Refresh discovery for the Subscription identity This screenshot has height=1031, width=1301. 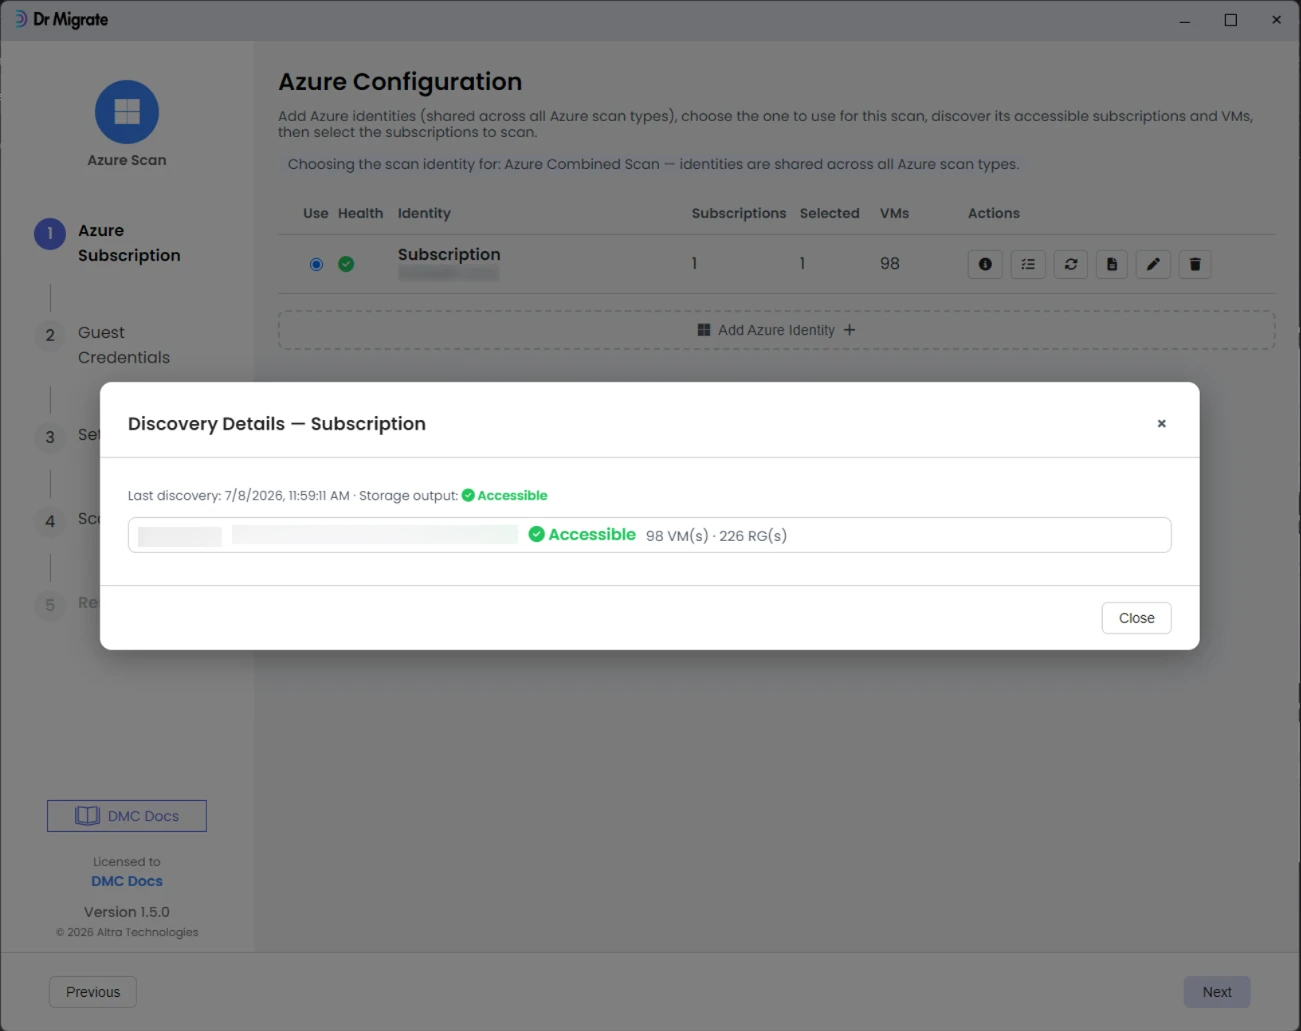pos(1071,264)
